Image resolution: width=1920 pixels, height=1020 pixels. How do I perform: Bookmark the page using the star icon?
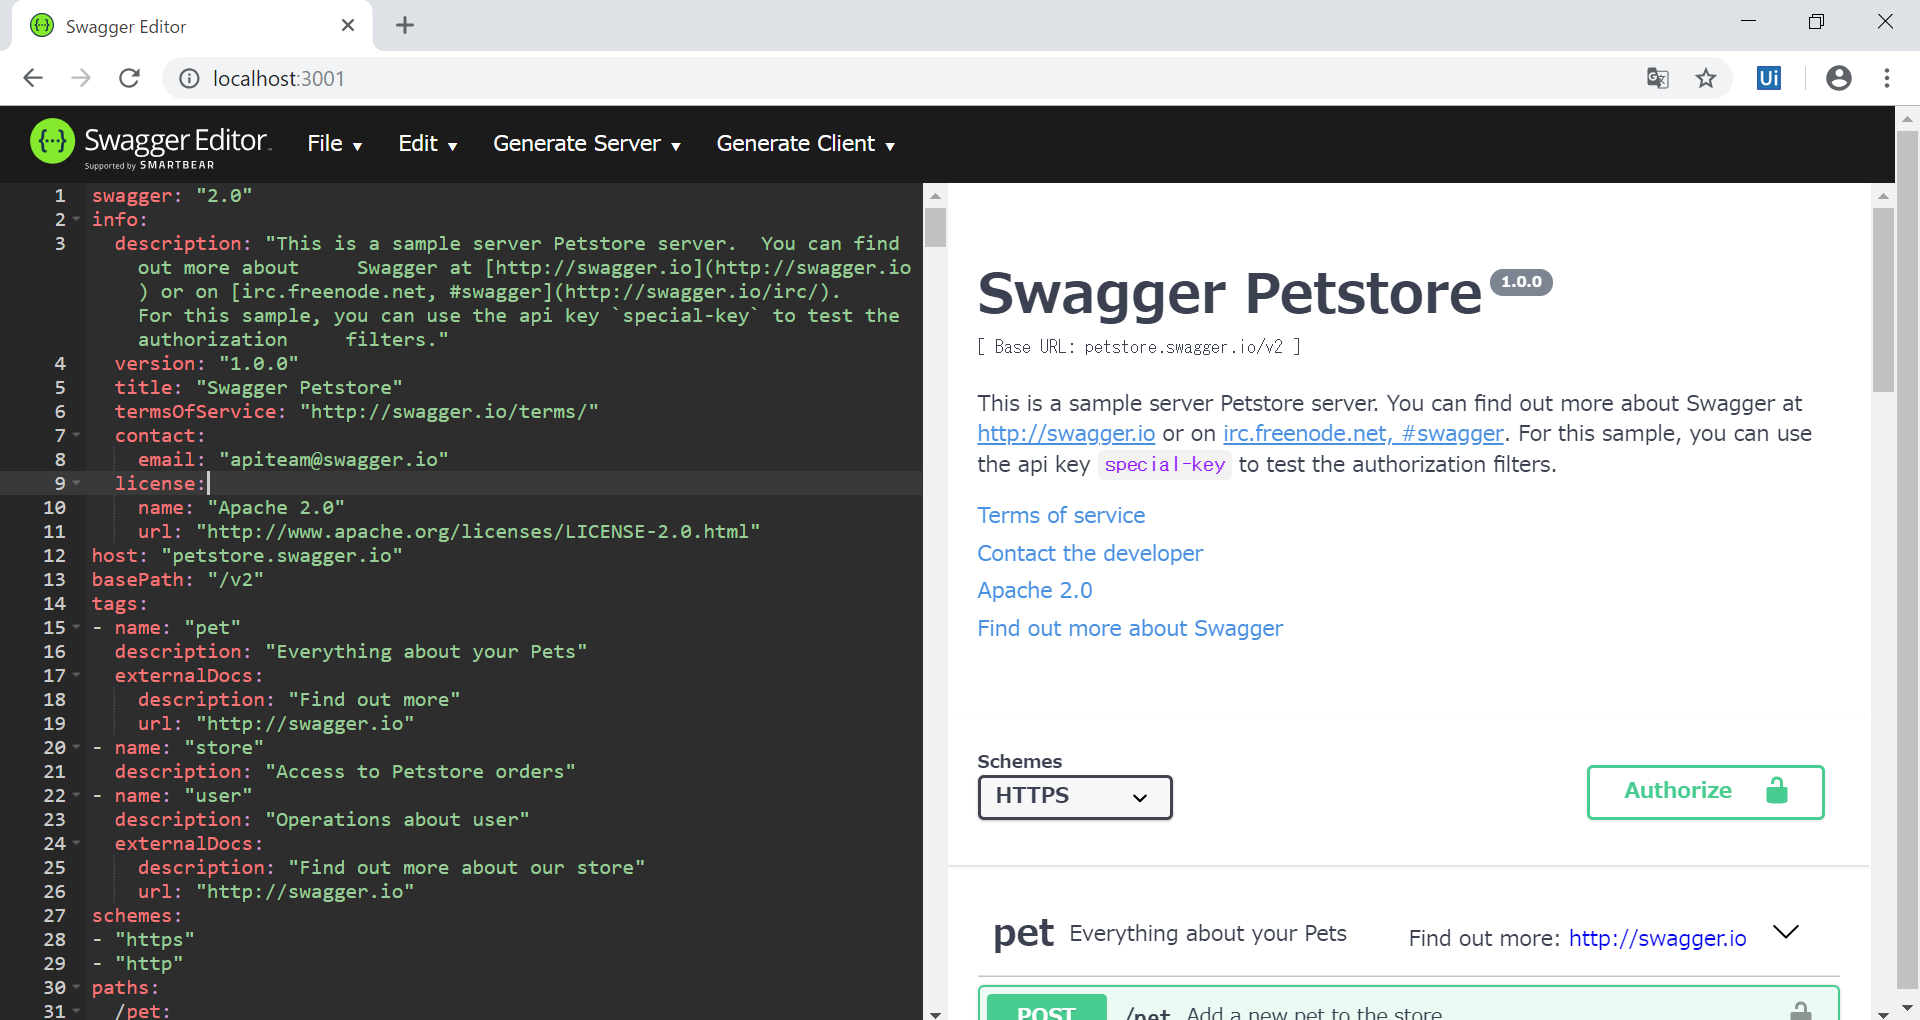pos(1706,78)
